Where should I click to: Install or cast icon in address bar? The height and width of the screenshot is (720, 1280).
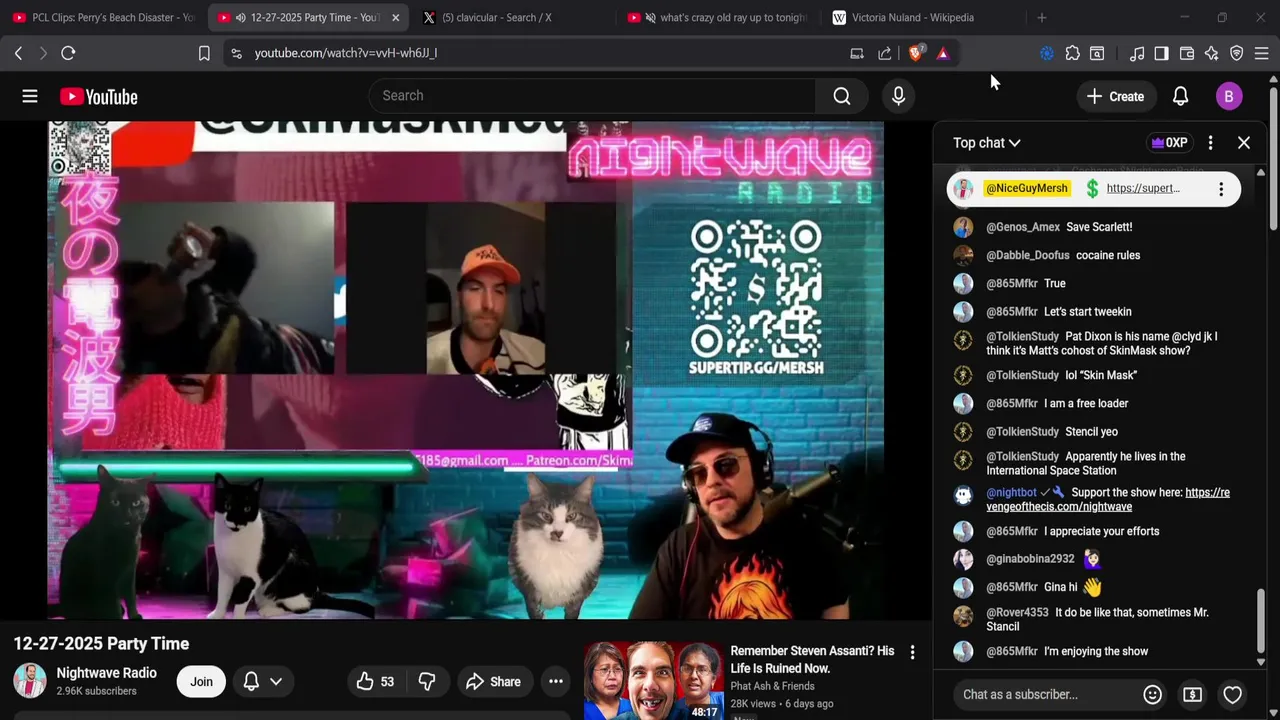[x=857, y=53]
